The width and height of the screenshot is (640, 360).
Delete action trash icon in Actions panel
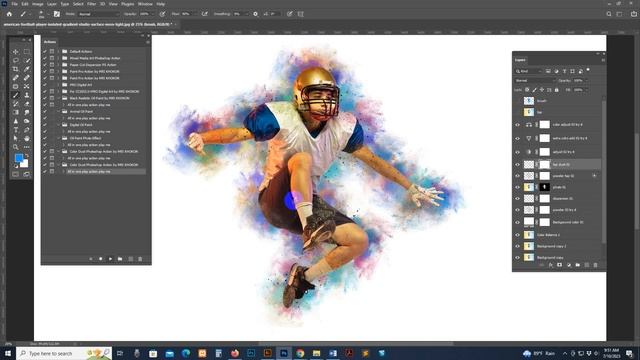(140, 259)
